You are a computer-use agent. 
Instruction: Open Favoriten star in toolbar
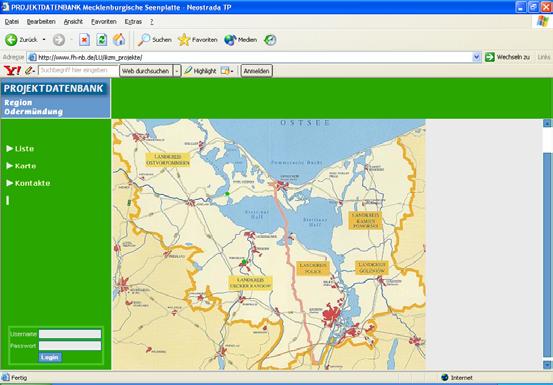[x=184, y=40]
